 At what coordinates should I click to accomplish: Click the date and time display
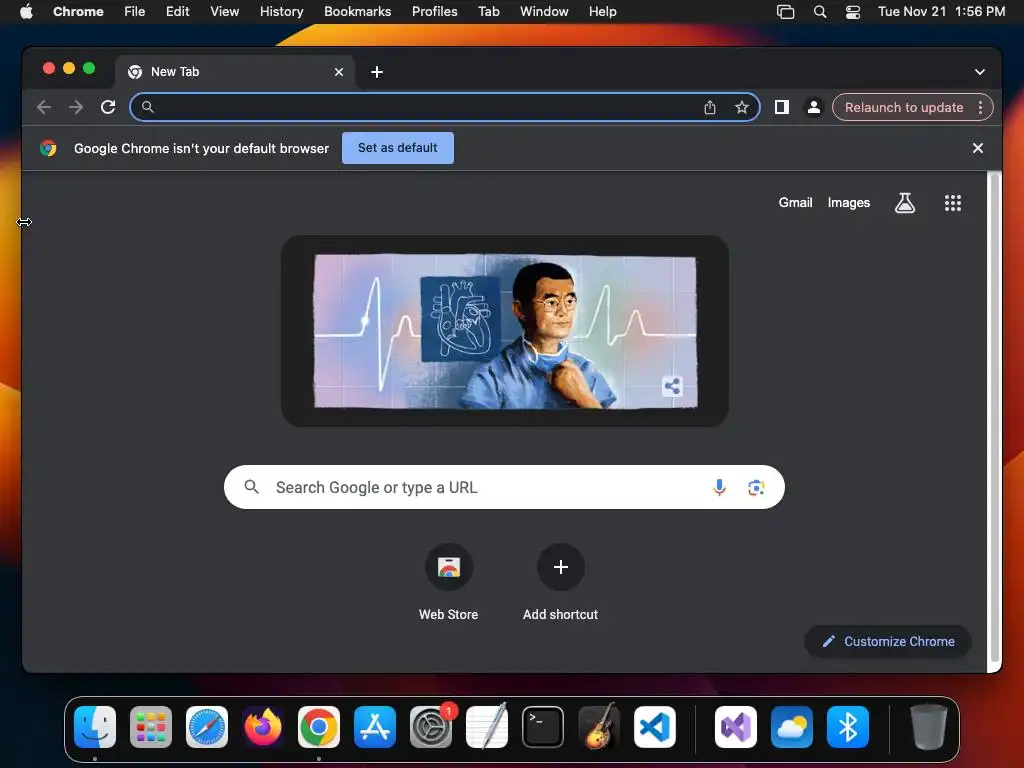(x=941, y=11)
